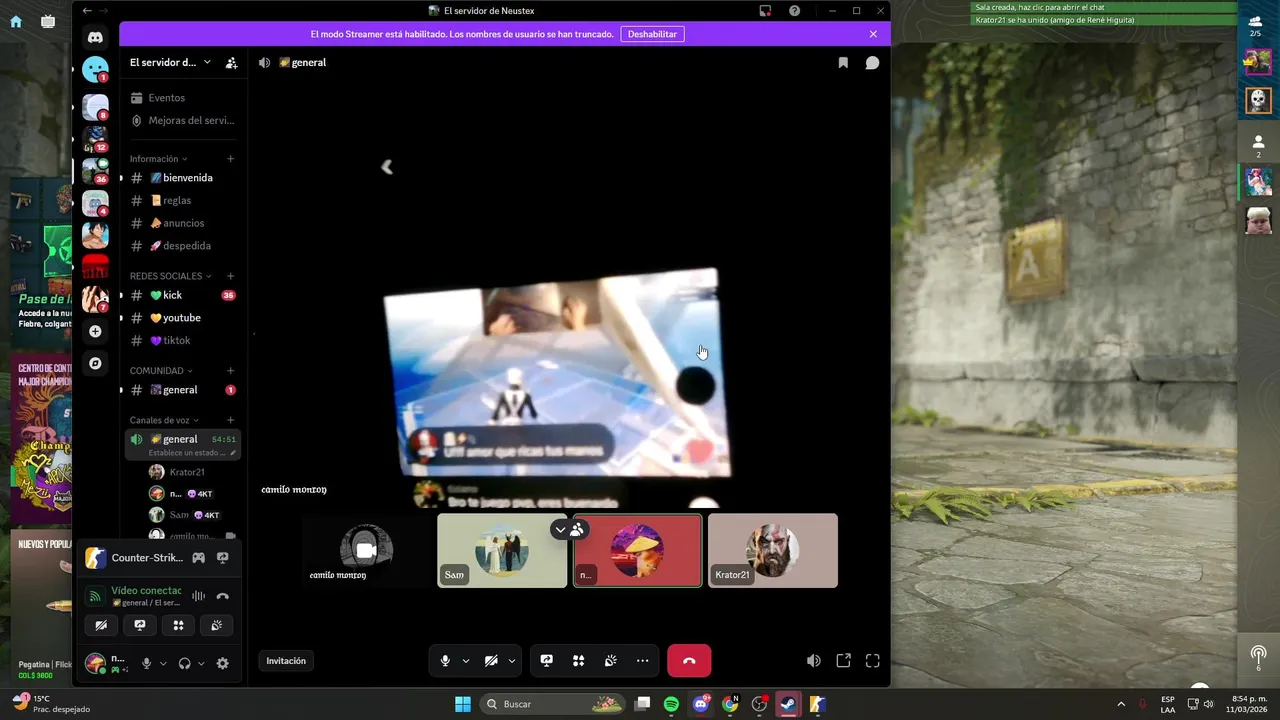Click the participants chevron above the video tiles
This screenshot has height=720, width=1280.
pyautogui.click(x=560, y=529)
